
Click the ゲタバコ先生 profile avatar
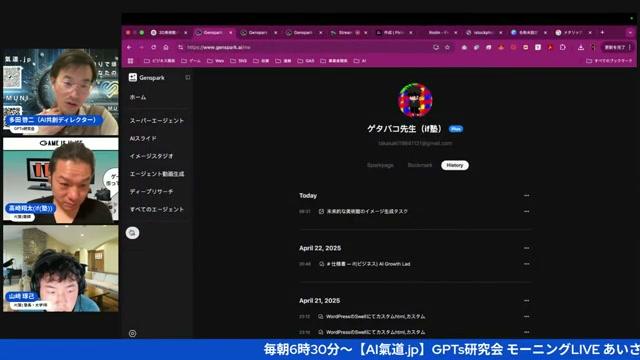[x=415, y=100]
